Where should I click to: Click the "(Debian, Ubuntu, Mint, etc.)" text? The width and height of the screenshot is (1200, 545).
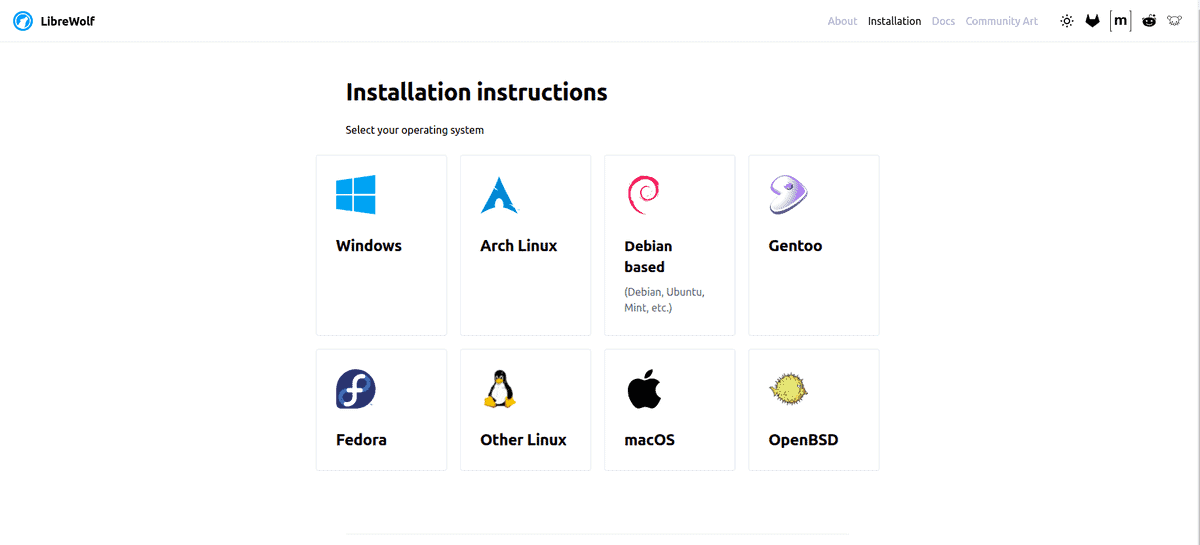pos(664,300)
